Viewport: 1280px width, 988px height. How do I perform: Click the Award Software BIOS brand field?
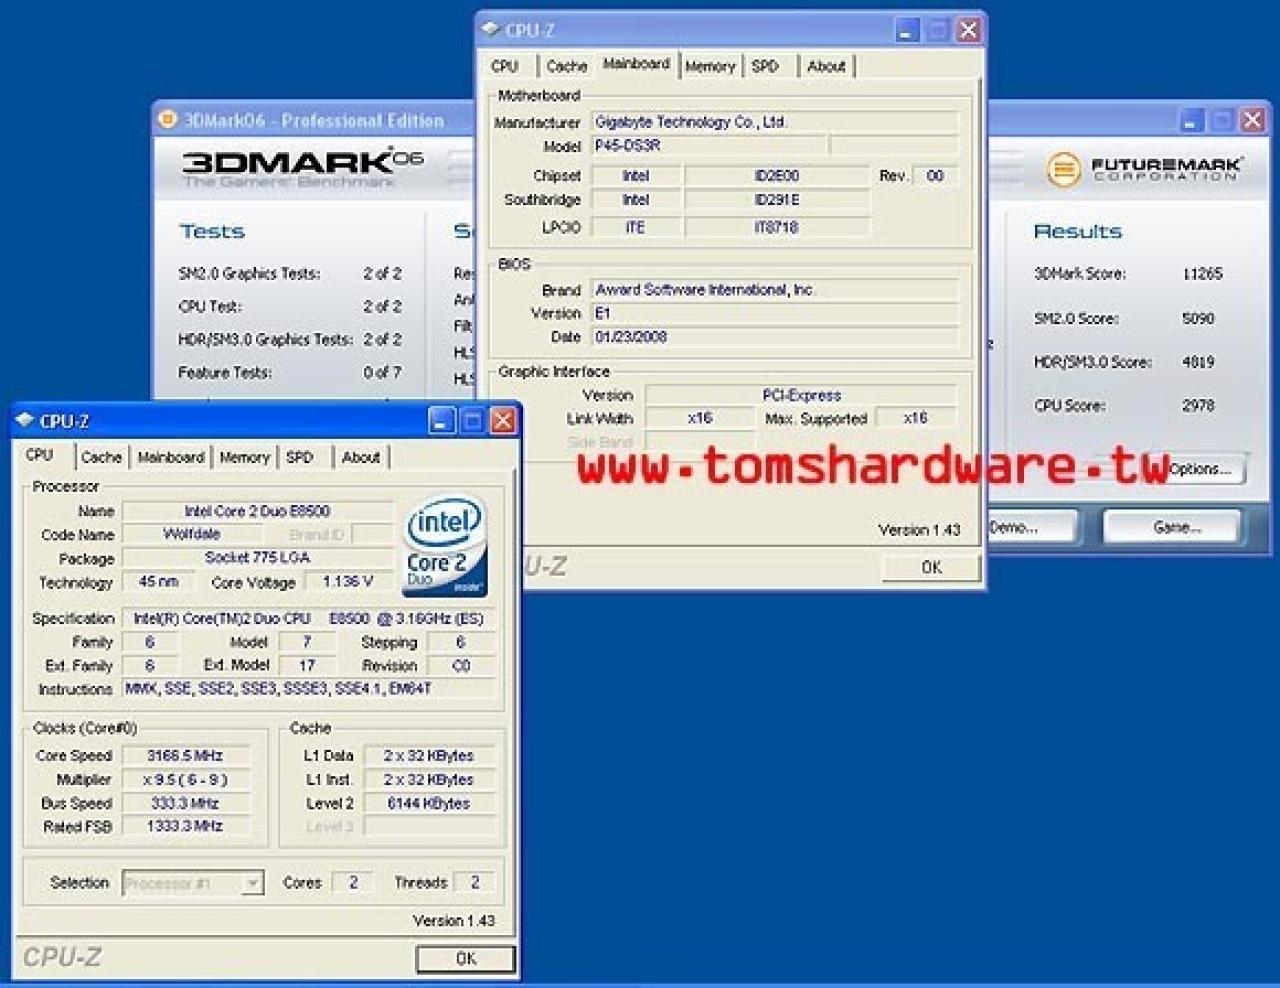[774, 290]
